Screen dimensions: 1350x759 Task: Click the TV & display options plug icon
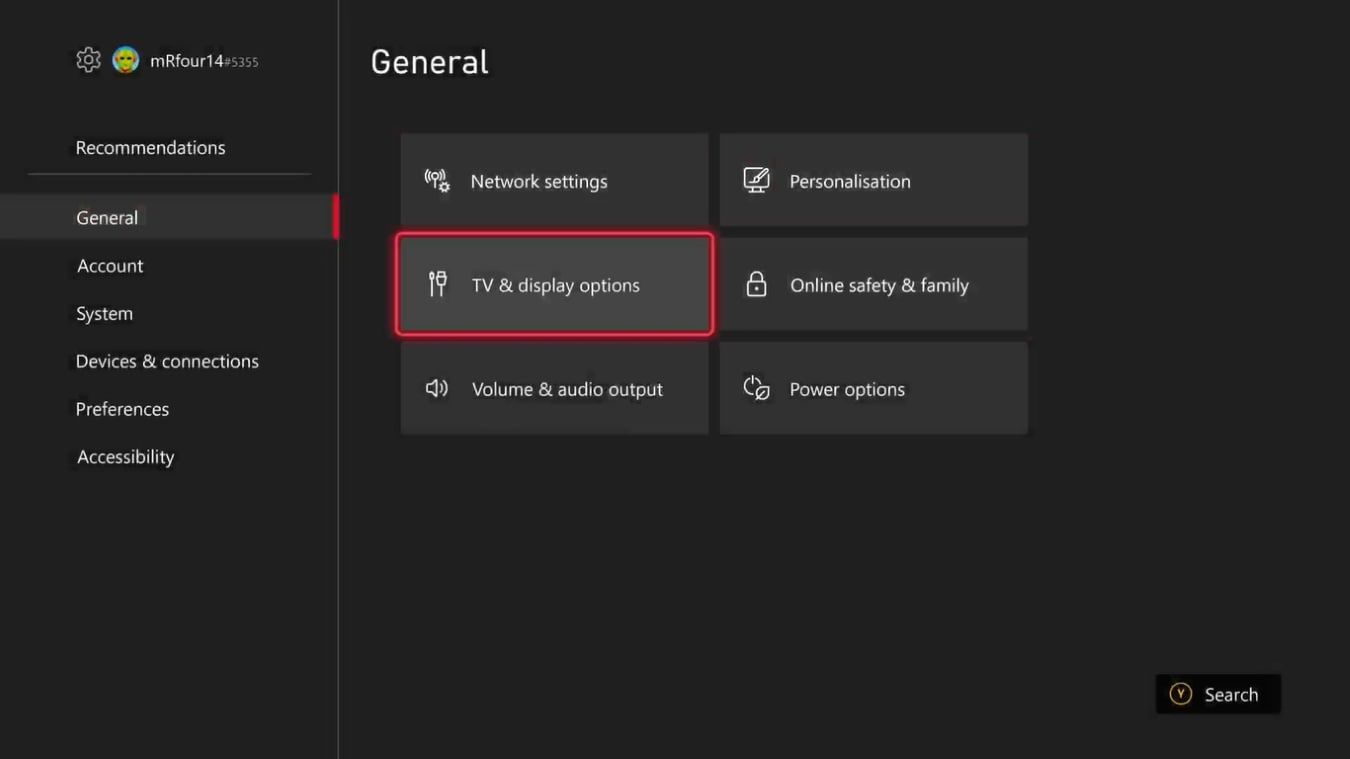pyautogui.click(x=437, y=284)
